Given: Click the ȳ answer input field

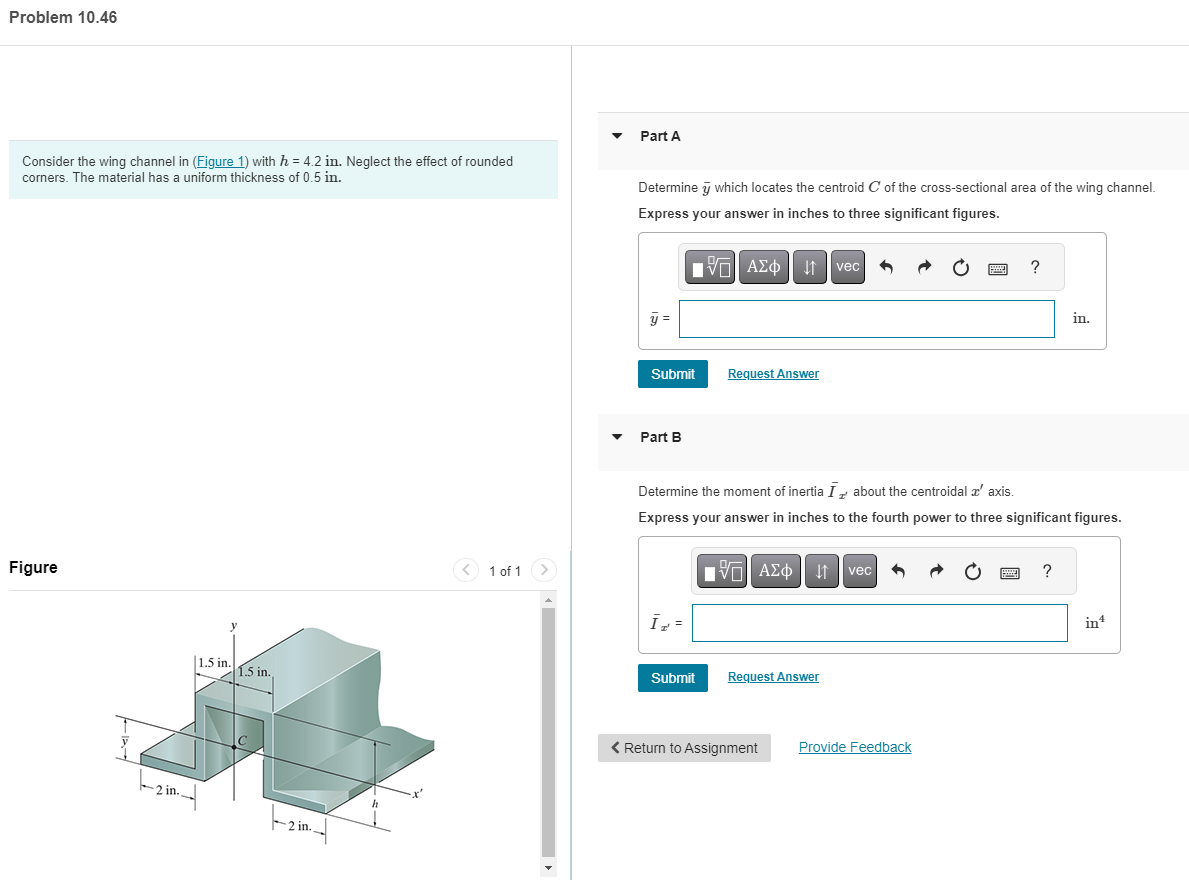Looking at the screenshot, I should point(866,318).
